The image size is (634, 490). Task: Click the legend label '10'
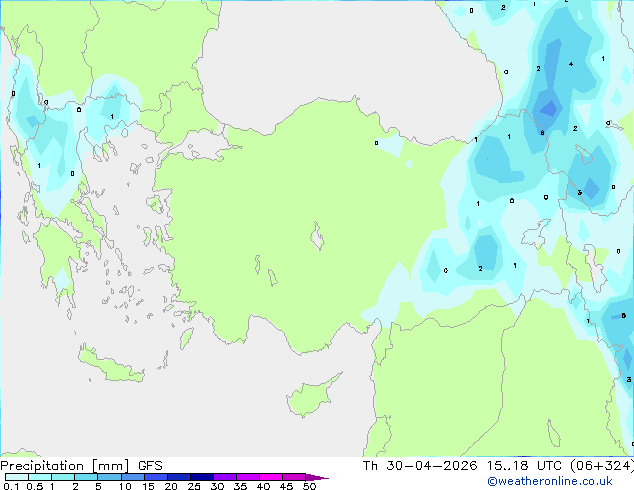(125, 486)
